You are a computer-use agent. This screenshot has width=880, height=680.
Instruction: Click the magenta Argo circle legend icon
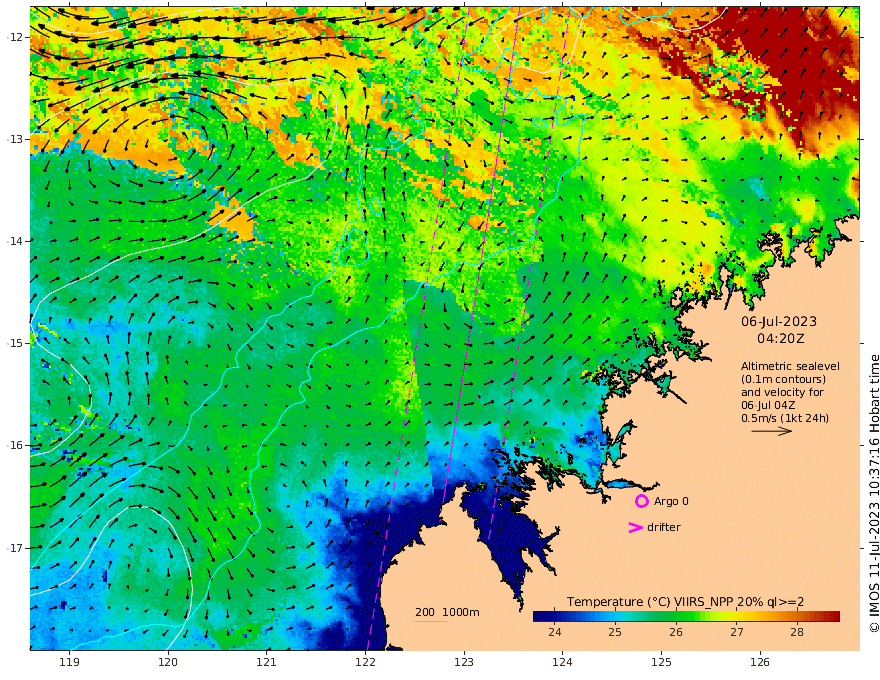[641, 501]
